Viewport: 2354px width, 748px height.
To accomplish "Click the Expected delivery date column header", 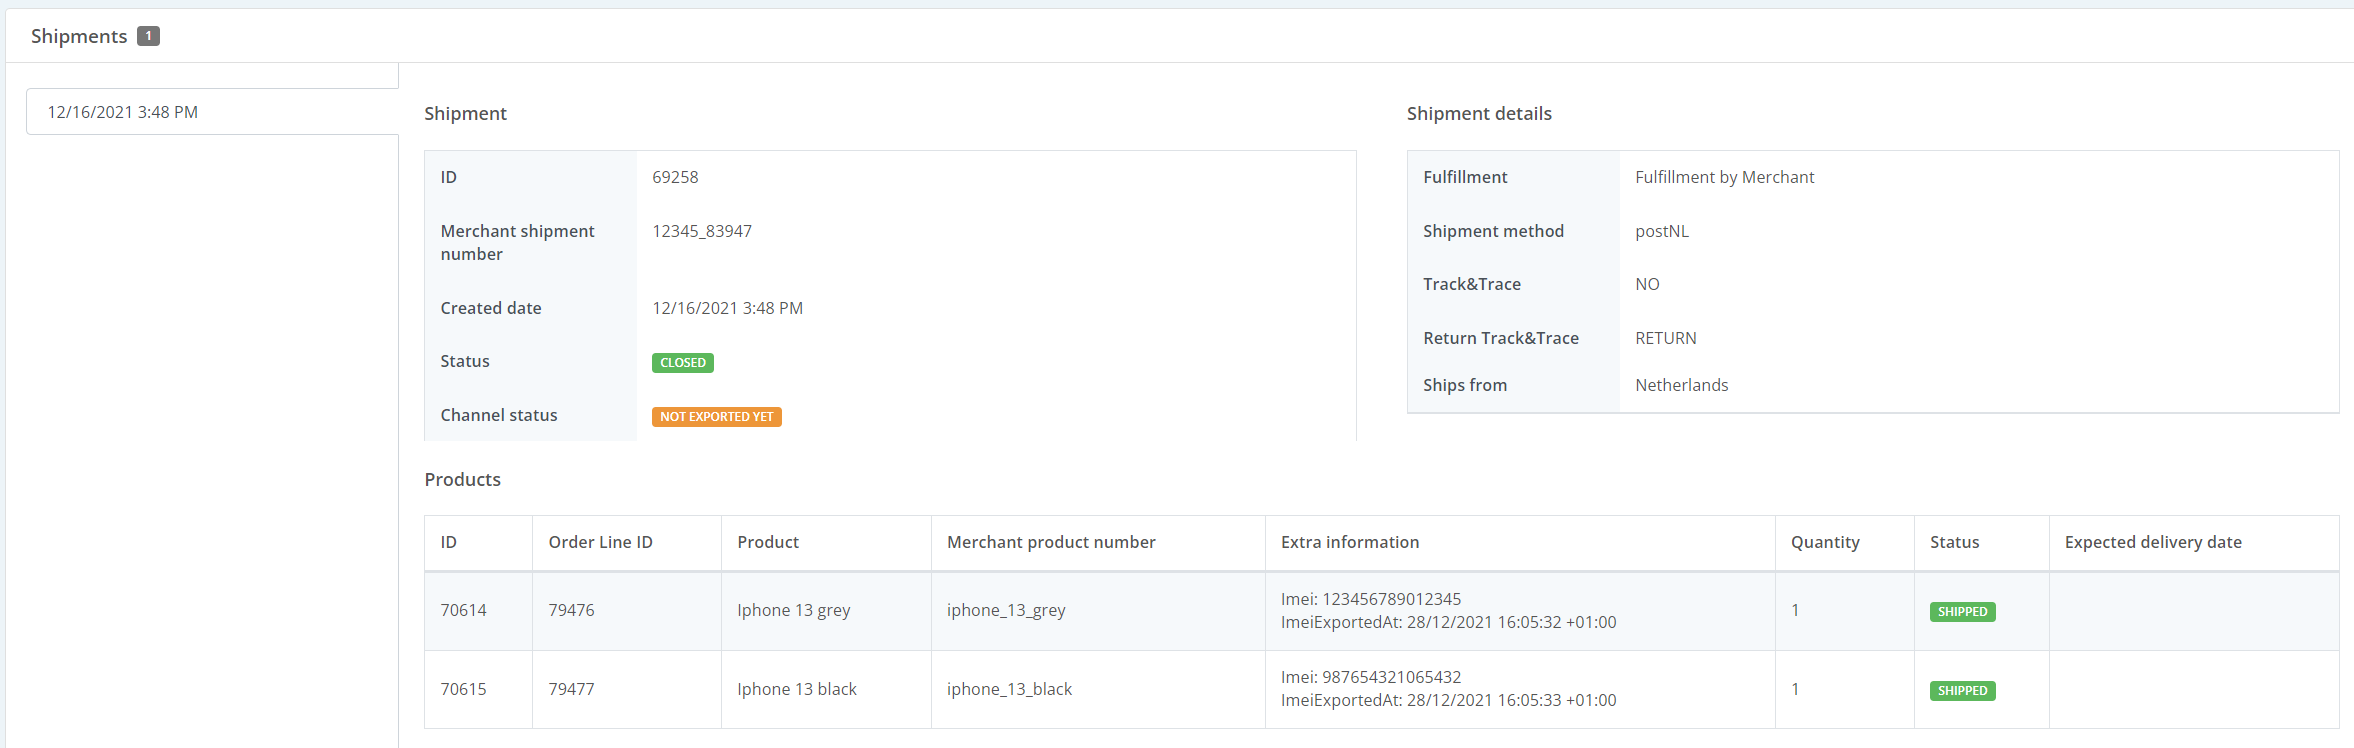I will pyautogui.click(x=2153, y=542).
